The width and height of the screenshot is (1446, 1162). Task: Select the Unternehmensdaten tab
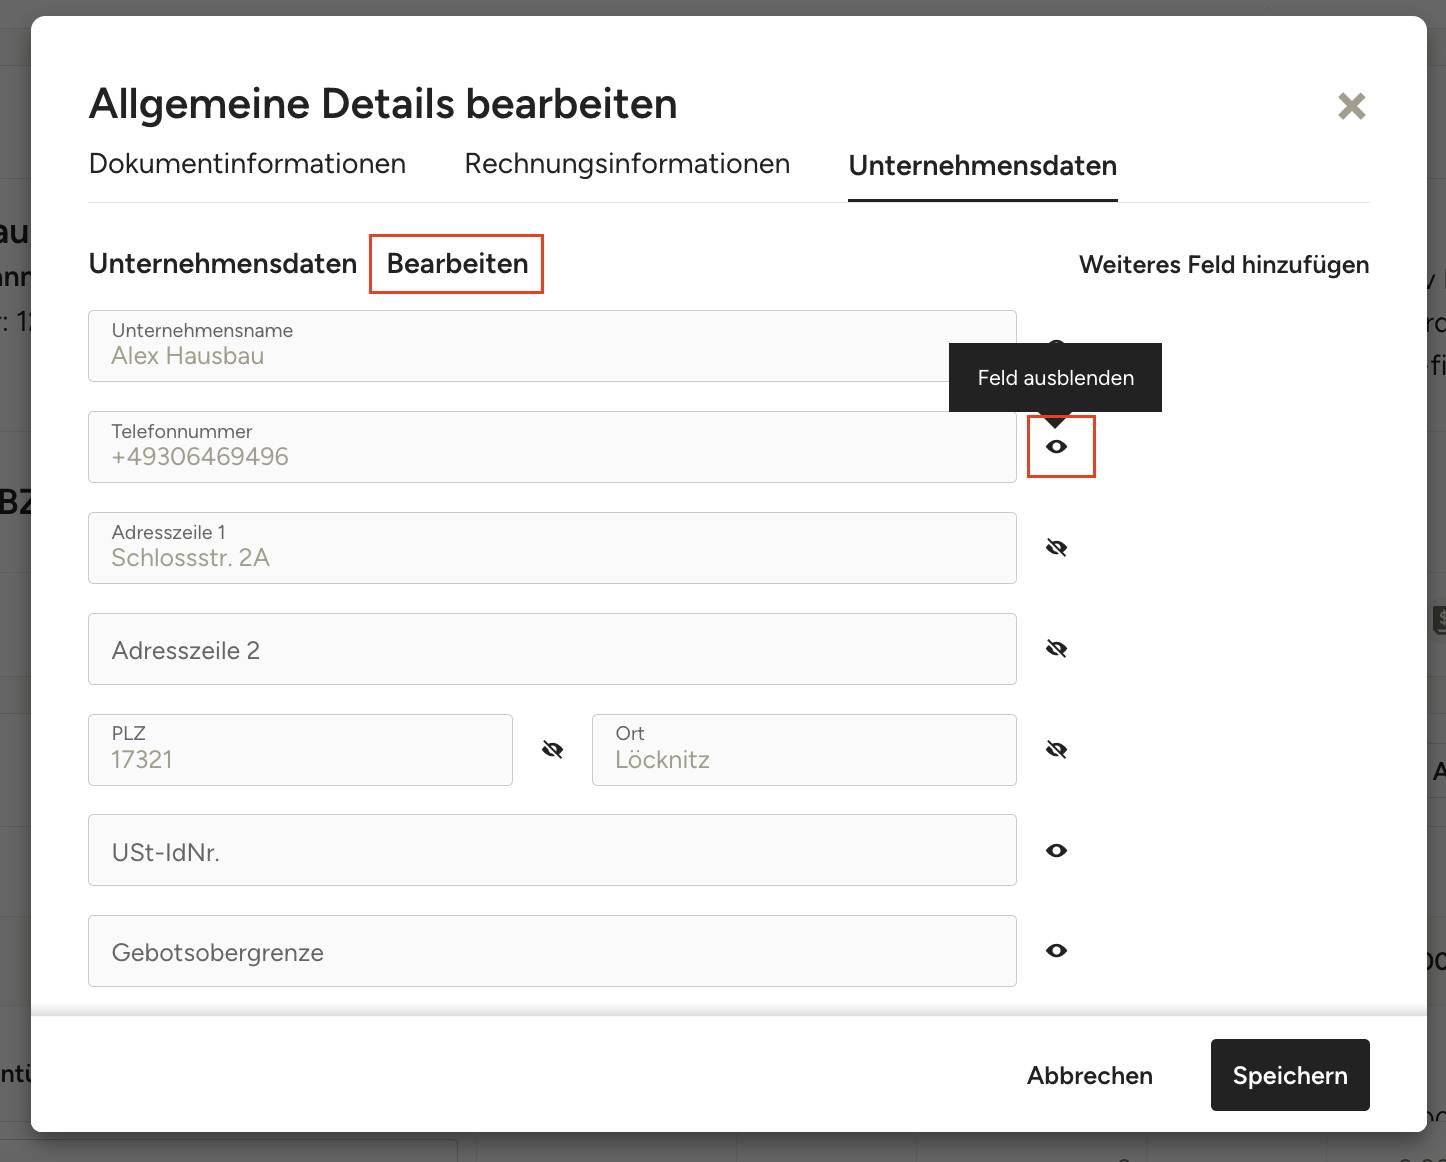point(982,166)
